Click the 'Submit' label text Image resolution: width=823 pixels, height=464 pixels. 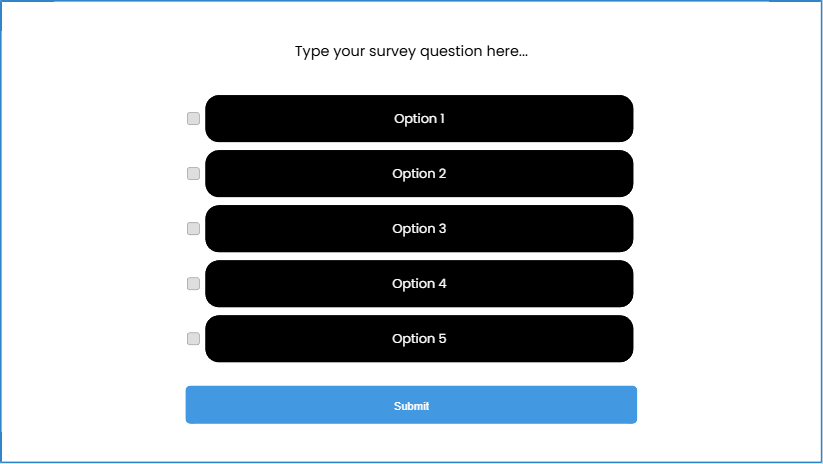click(x=411, y=406)
